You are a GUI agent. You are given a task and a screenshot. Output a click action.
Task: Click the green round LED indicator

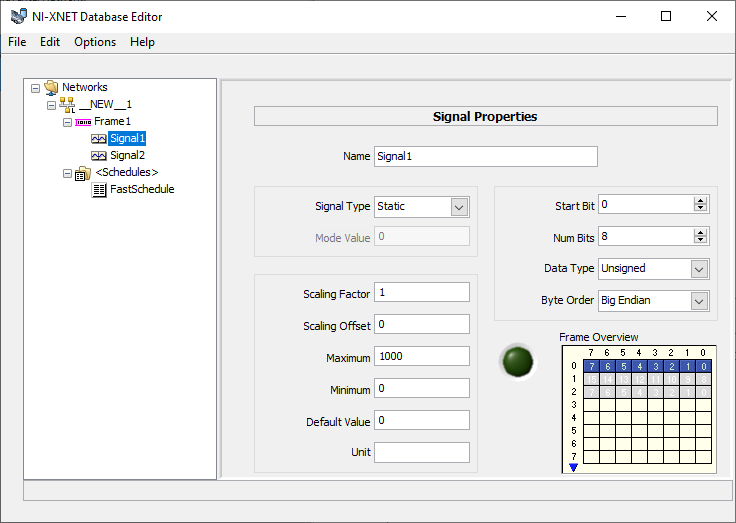(x=518, y=362)
